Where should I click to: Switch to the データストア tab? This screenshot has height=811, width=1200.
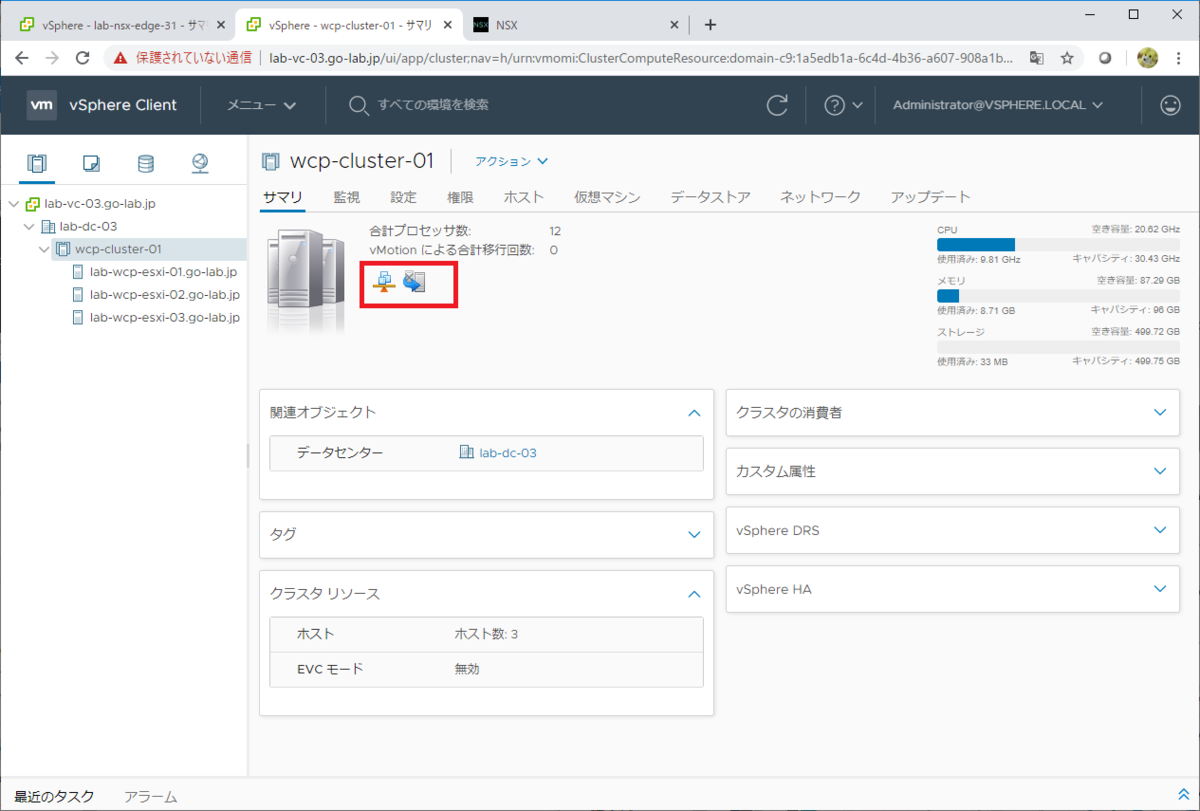tap(710, 197)
